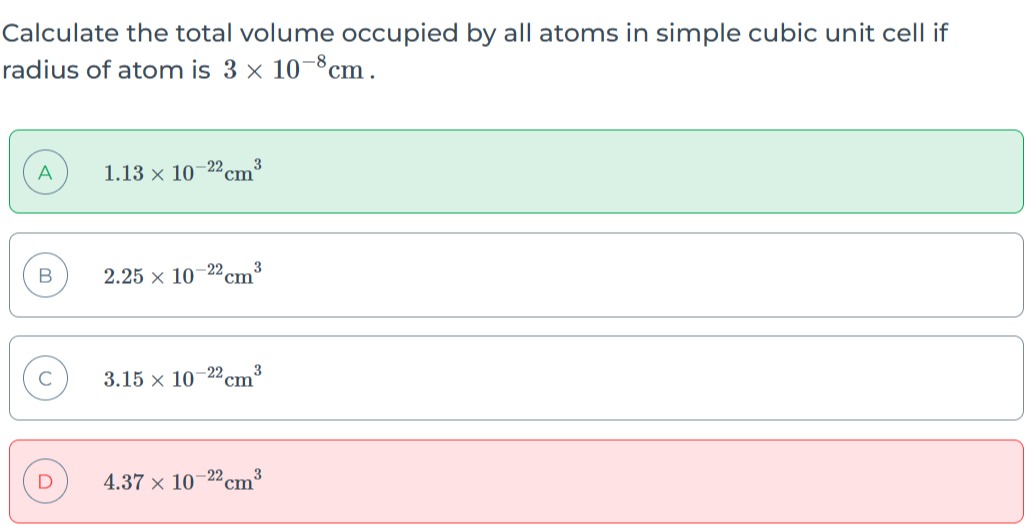Click the question's first line about simple cubic
The height and width of the screenshot is (525, 1031).
click(475, 33)
